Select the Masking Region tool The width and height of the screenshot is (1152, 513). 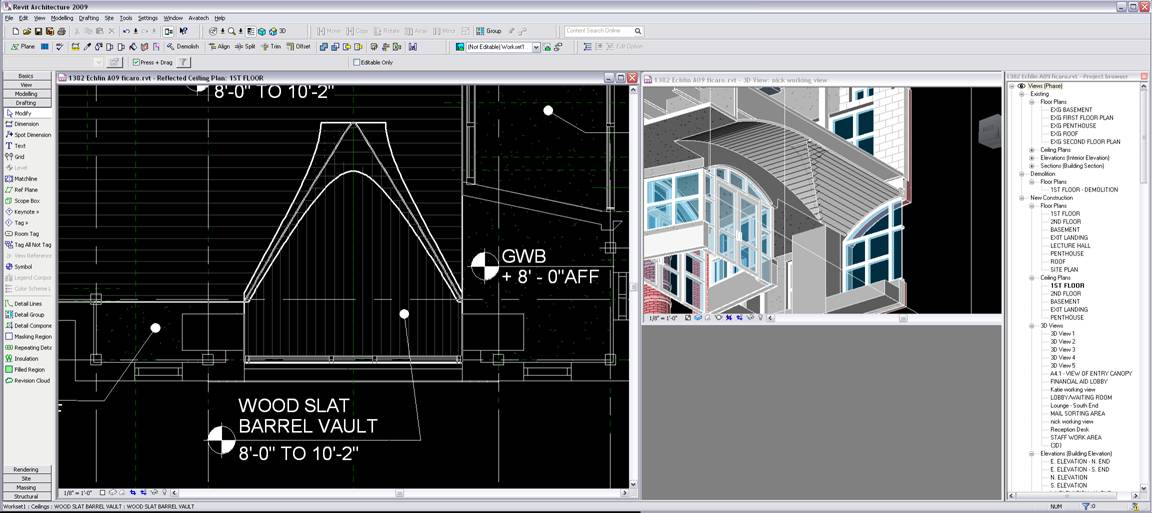pyautogui.click(x=27, y=337)
